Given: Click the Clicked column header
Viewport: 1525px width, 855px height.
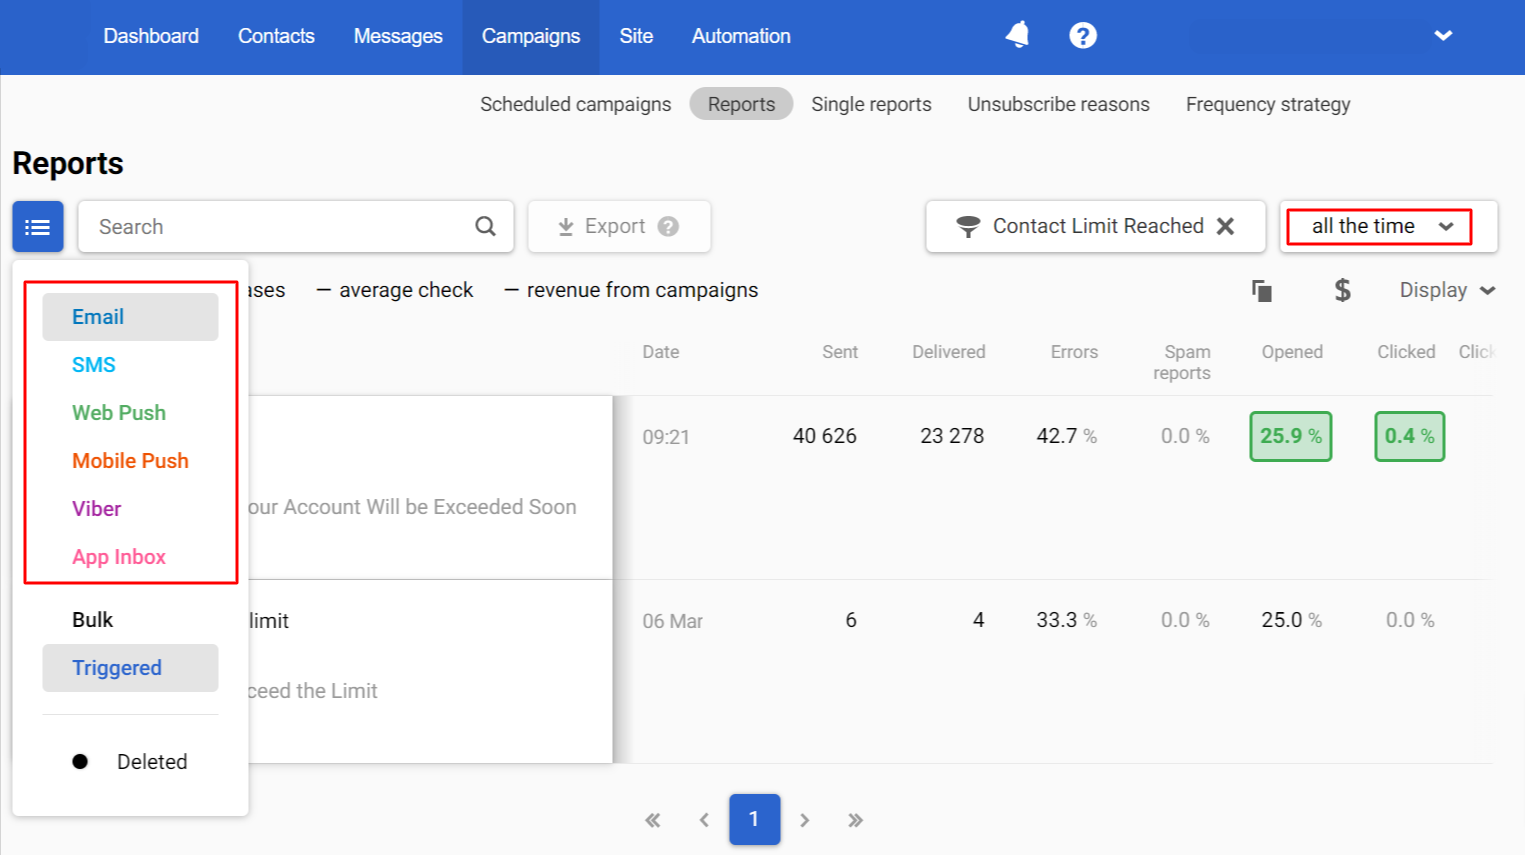Looking at the screenshot, I should pyautogui.click(x=1406, y=352).
